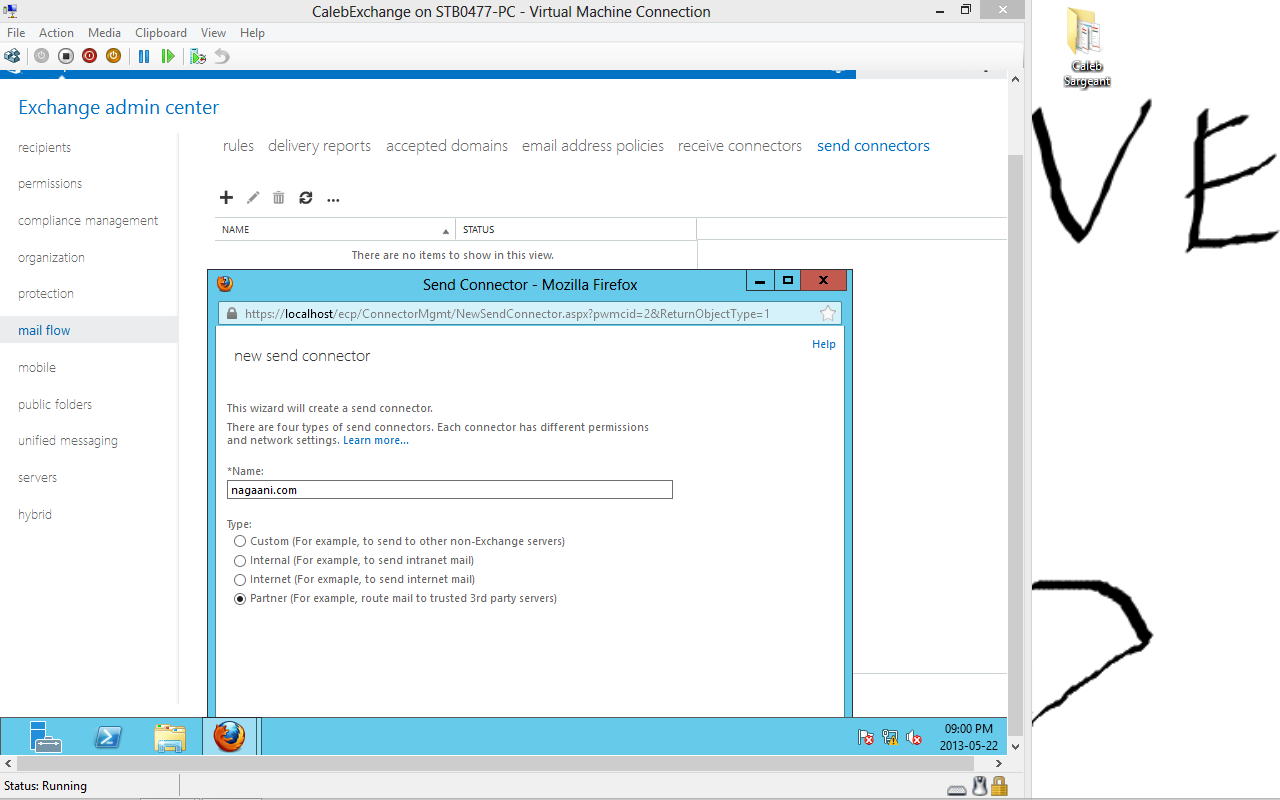
Task: Switch to the rules tab
Action: 239,146
